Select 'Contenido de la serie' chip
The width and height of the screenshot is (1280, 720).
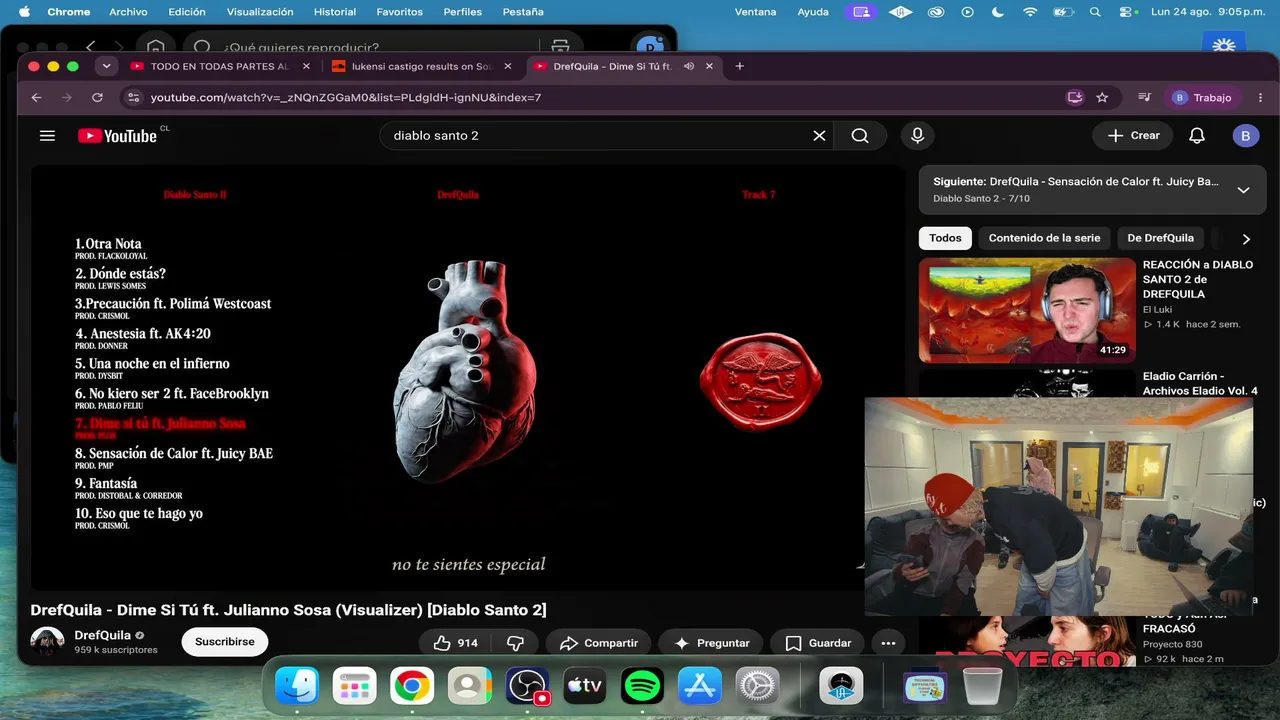point(1044,238)
